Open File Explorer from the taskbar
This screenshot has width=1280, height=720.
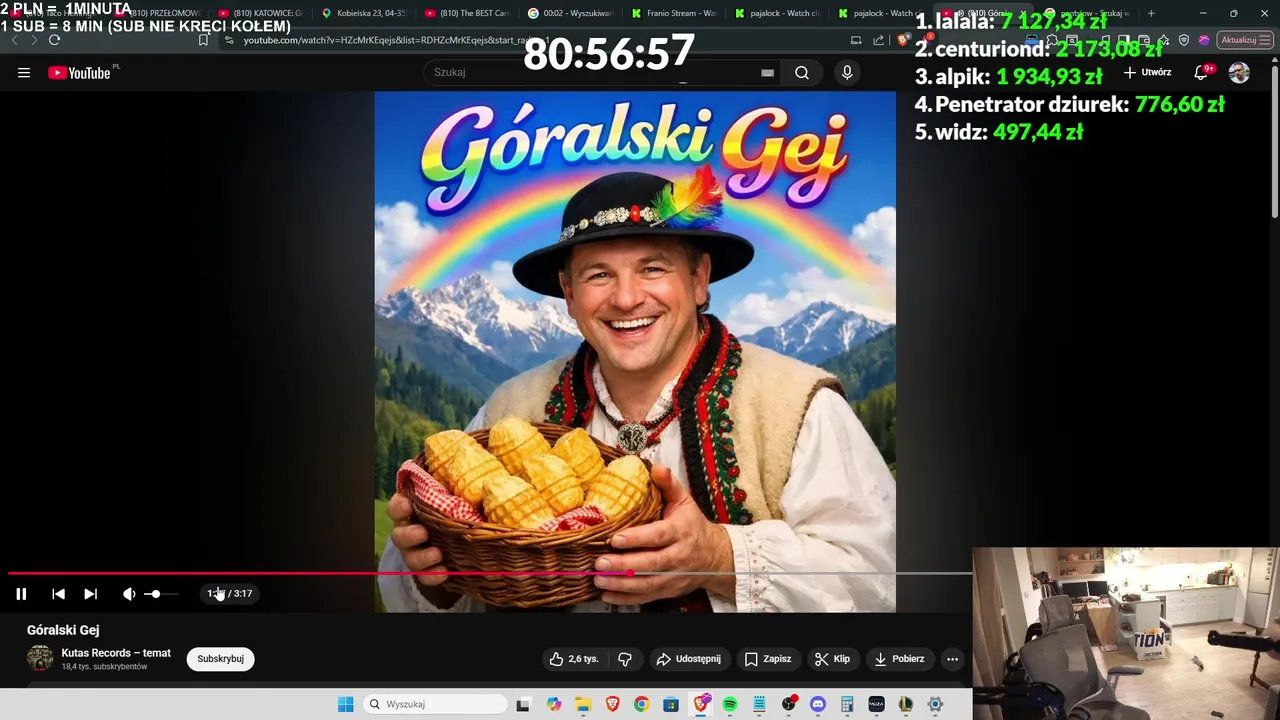(582, 704)
